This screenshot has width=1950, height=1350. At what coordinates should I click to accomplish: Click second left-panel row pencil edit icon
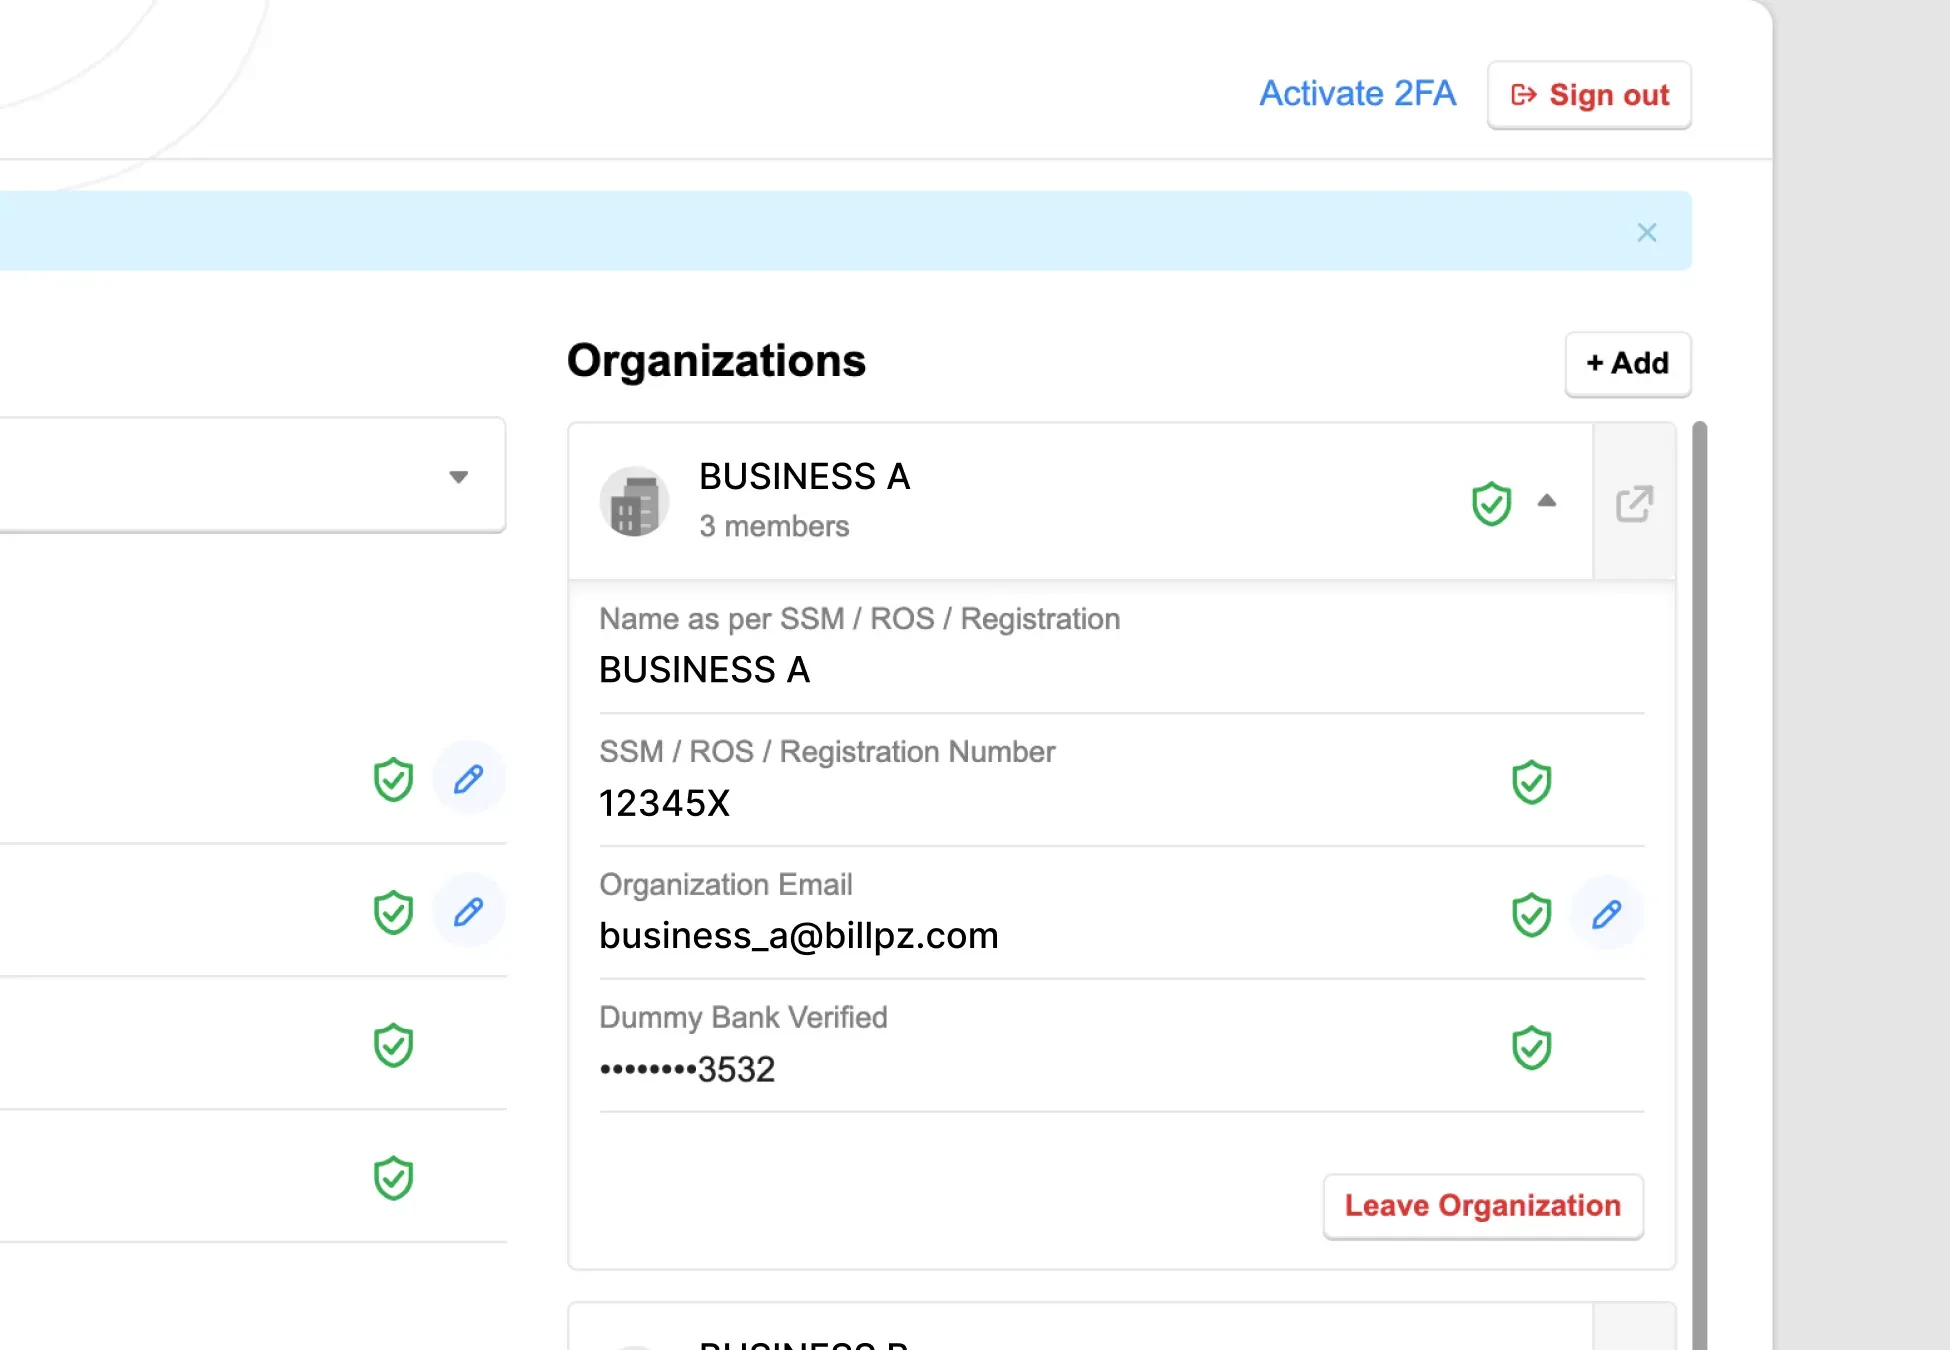pos(468,911)
